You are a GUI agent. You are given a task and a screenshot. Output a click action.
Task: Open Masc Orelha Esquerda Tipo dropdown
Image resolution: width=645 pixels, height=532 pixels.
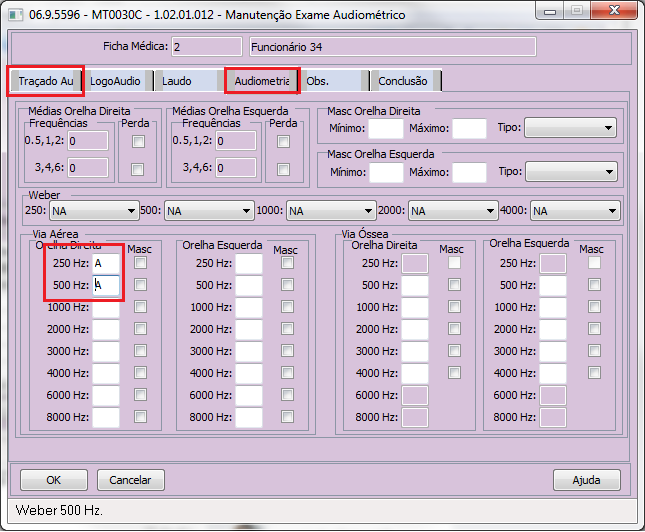(x=572, y=172)
